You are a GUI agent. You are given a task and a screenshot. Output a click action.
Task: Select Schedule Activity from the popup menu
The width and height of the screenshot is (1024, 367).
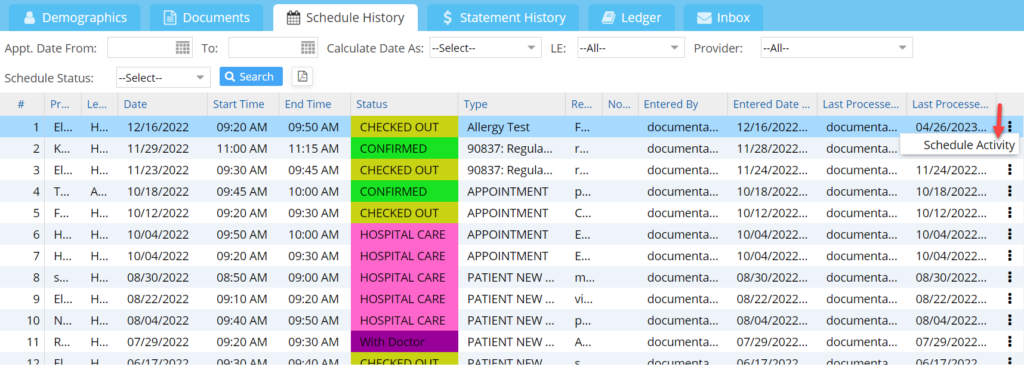(968, 145)
